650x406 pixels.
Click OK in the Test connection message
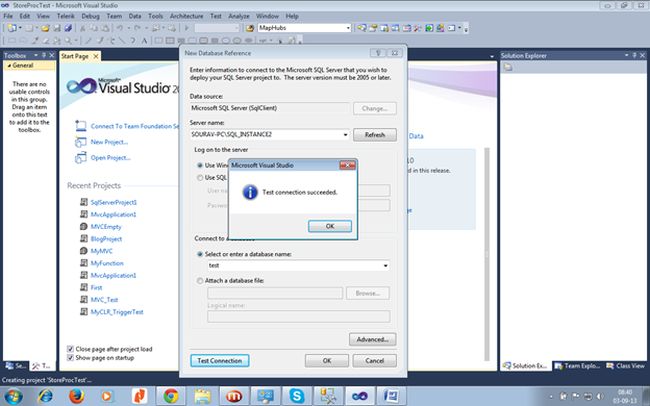(330, 226)
